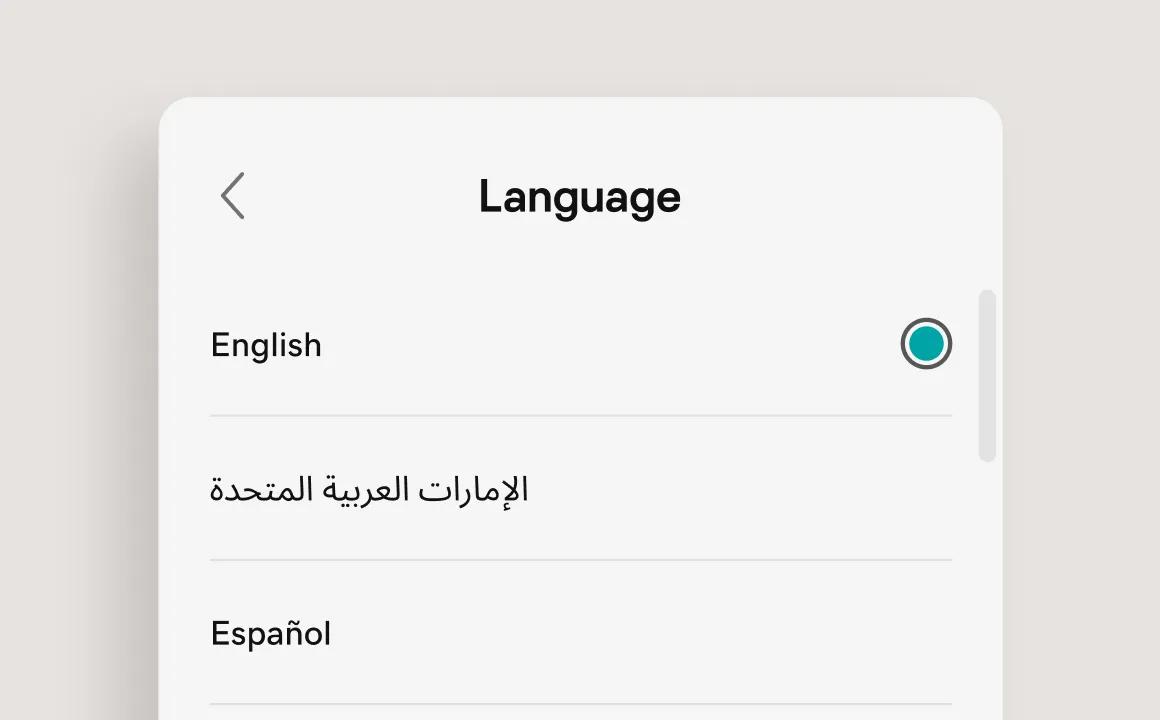Image resolution: width=1160 pixels, height=720 pixels.
Task: Tap the separator above Español
Action: pos(580,556)
